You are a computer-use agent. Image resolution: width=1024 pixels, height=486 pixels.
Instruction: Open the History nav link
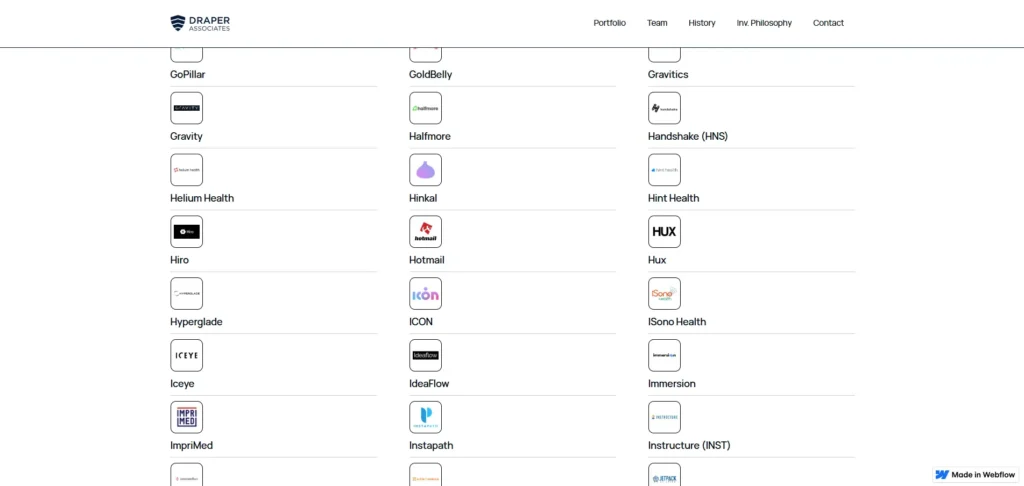pyautogui.click(x=702, y=23)
